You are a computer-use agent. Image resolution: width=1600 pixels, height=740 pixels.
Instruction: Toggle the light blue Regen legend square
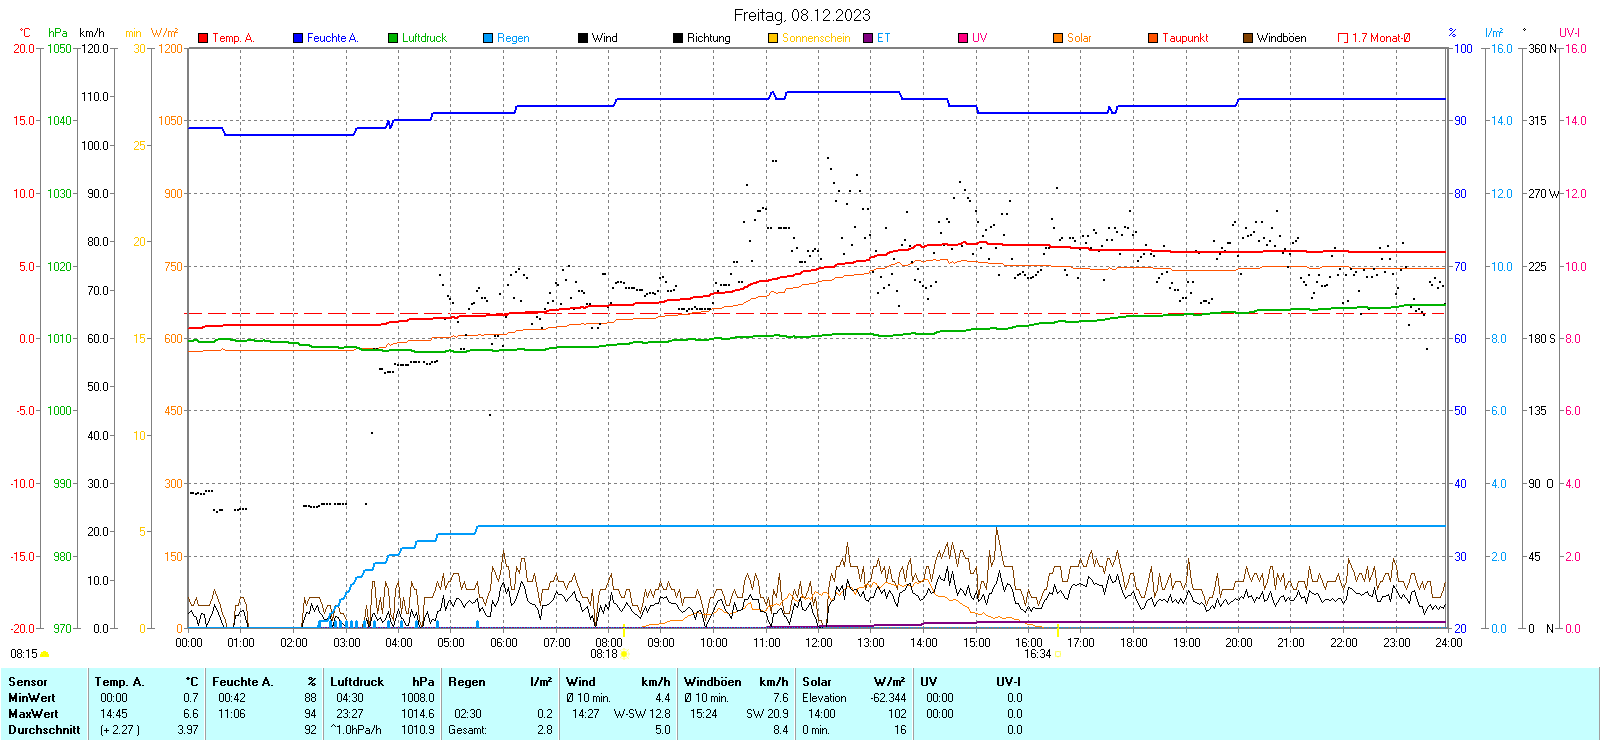[488, 38]
